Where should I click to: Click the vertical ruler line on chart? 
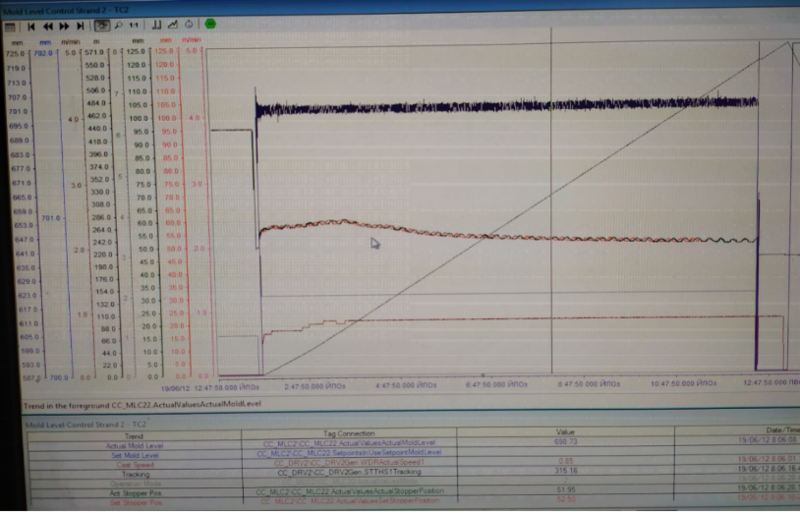coord(552,200)
